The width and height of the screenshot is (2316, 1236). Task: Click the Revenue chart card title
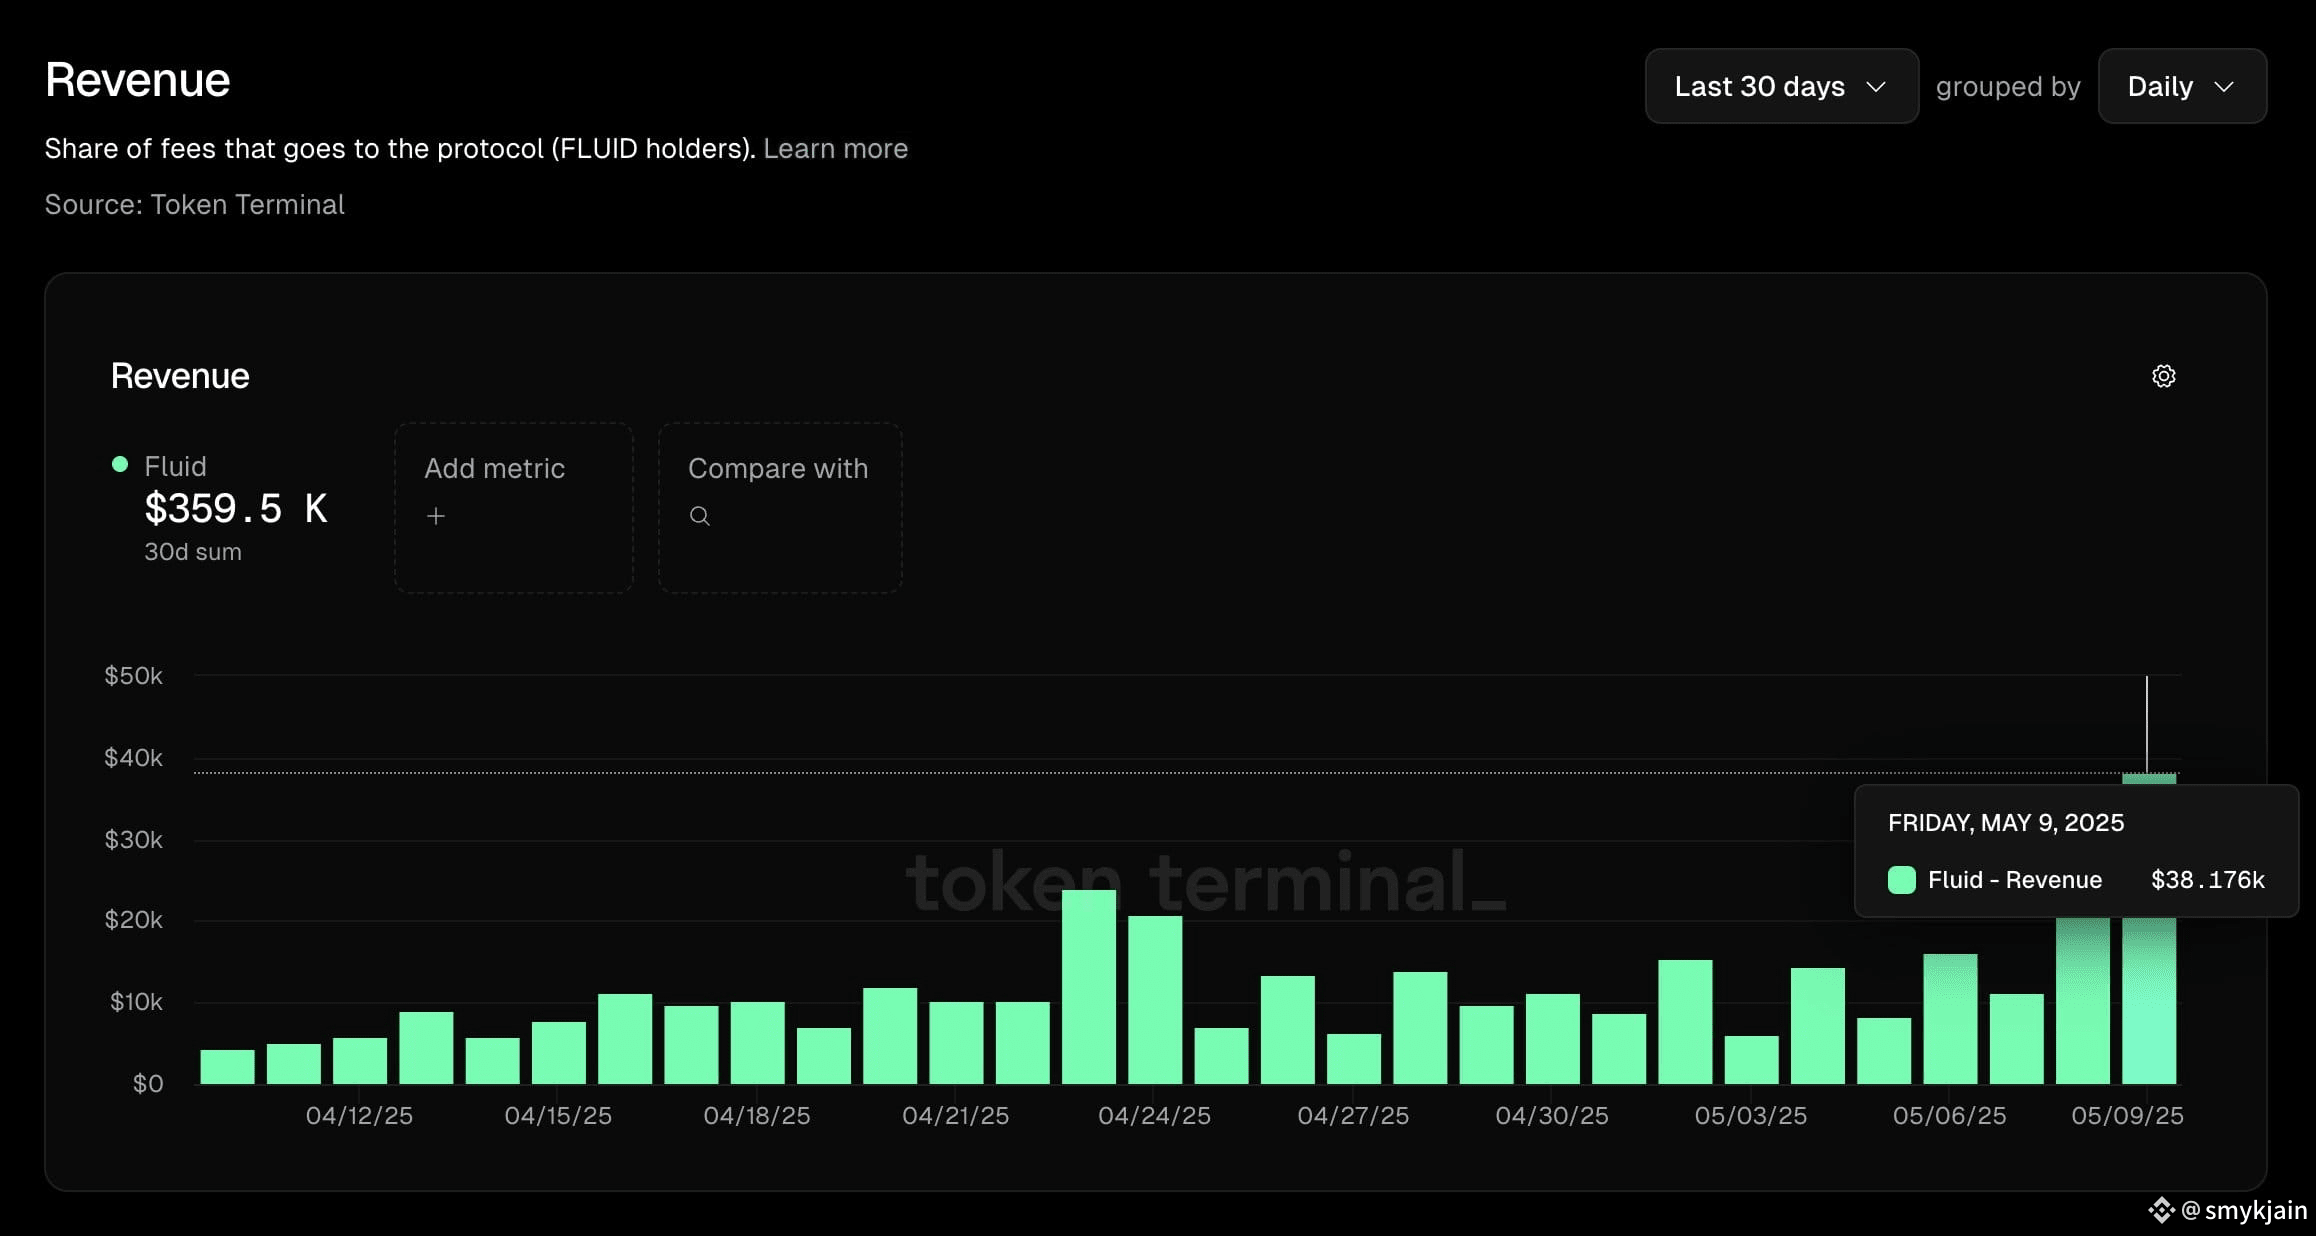coord(180,376)
